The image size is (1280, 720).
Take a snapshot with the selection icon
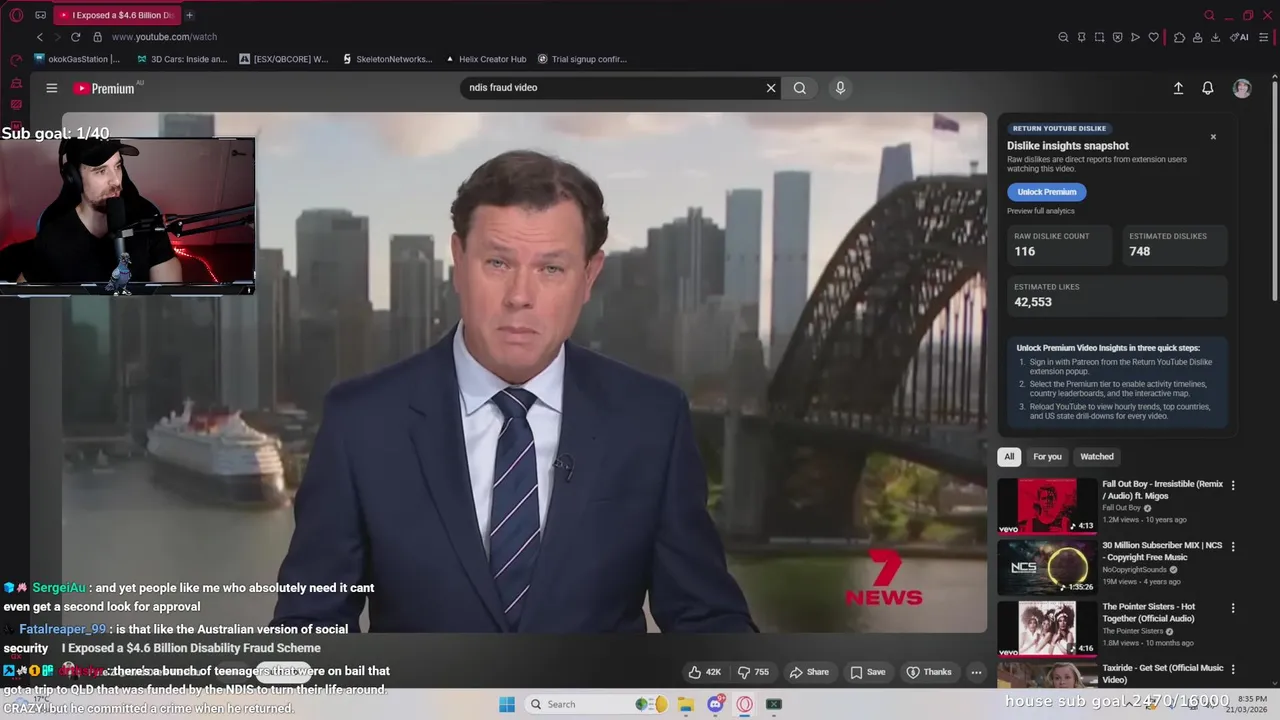point(1099,37)
